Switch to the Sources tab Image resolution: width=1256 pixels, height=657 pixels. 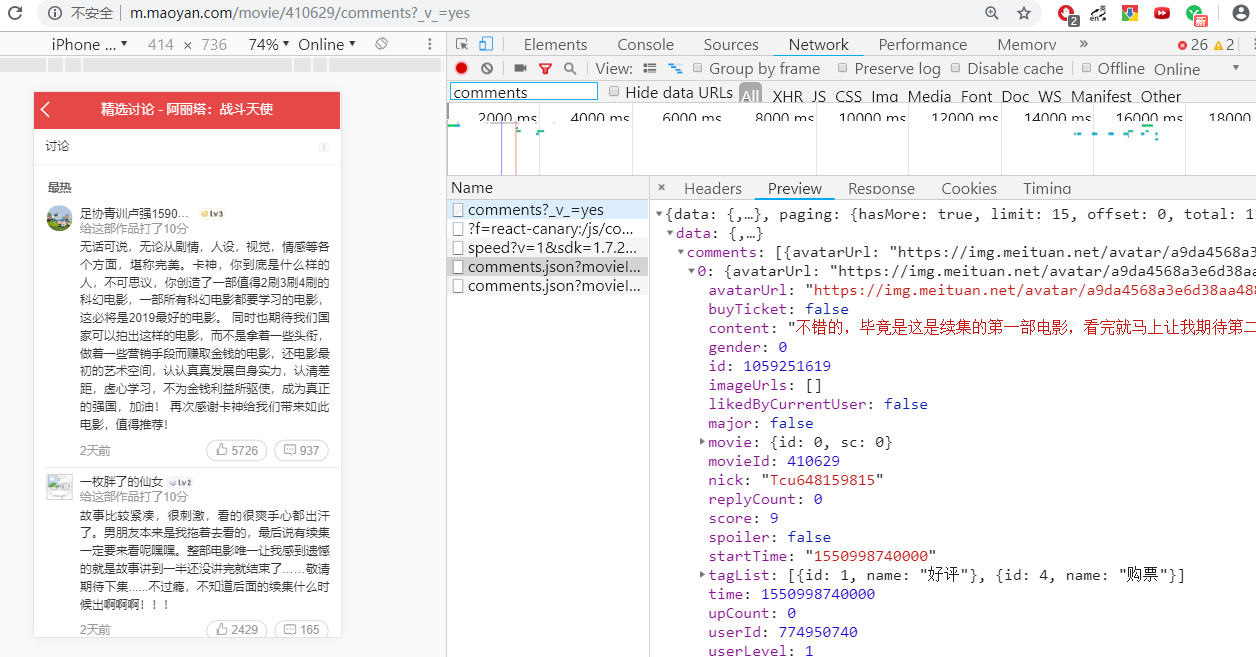731,44
